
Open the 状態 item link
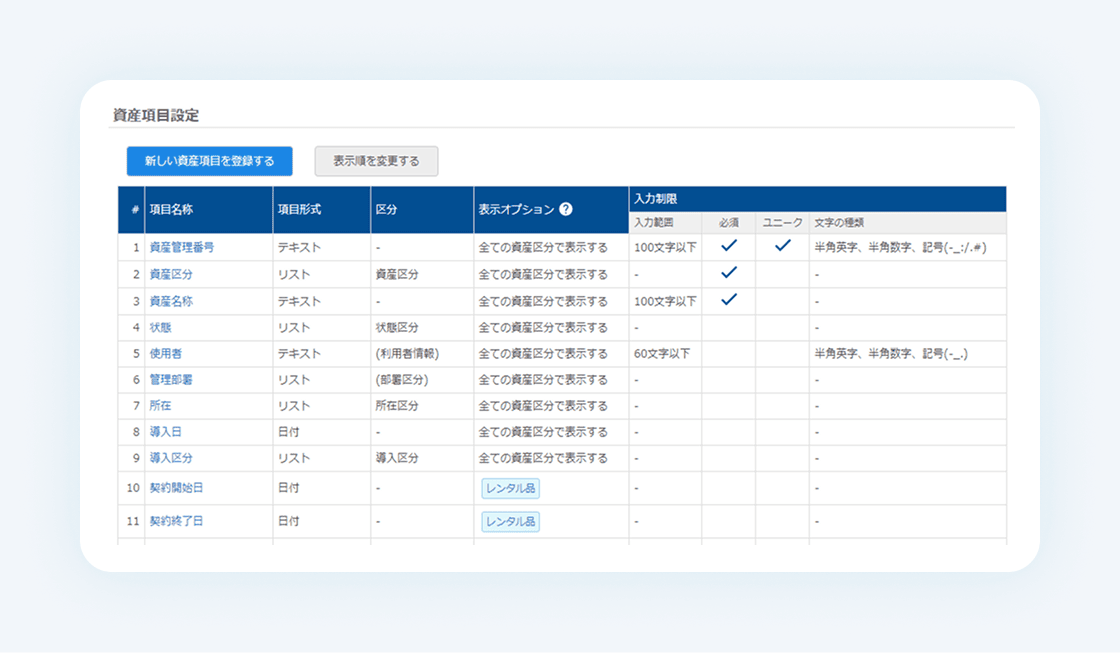tap(160, 328)
